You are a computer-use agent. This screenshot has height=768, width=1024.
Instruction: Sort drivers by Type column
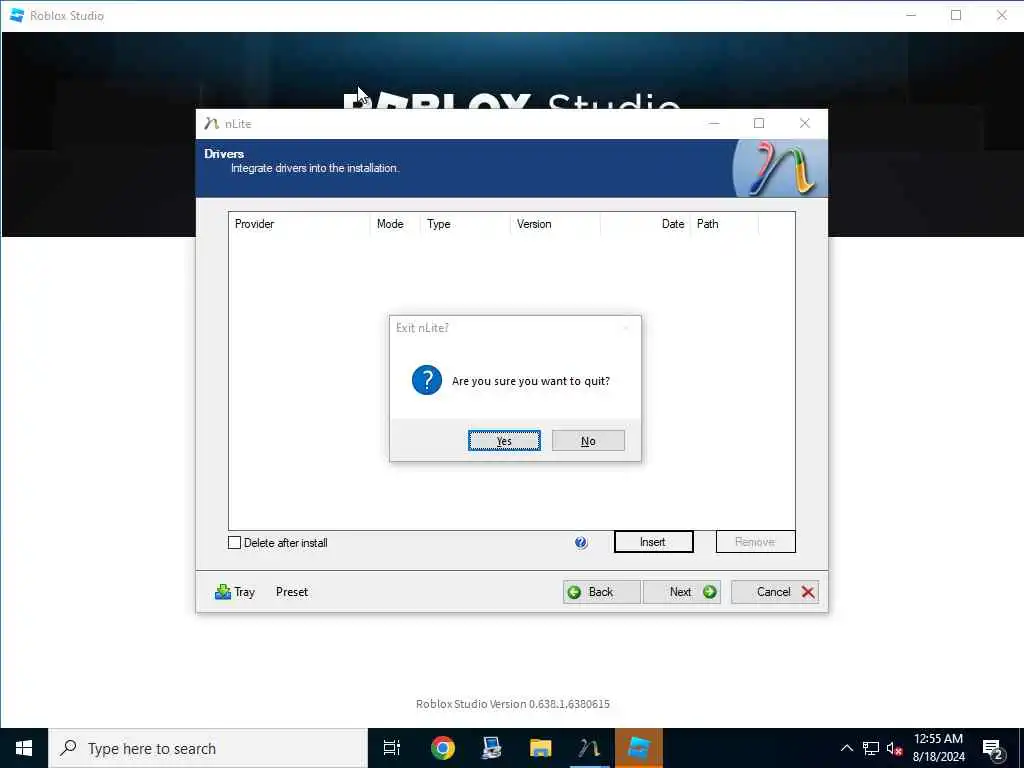[x=465, y=224]
